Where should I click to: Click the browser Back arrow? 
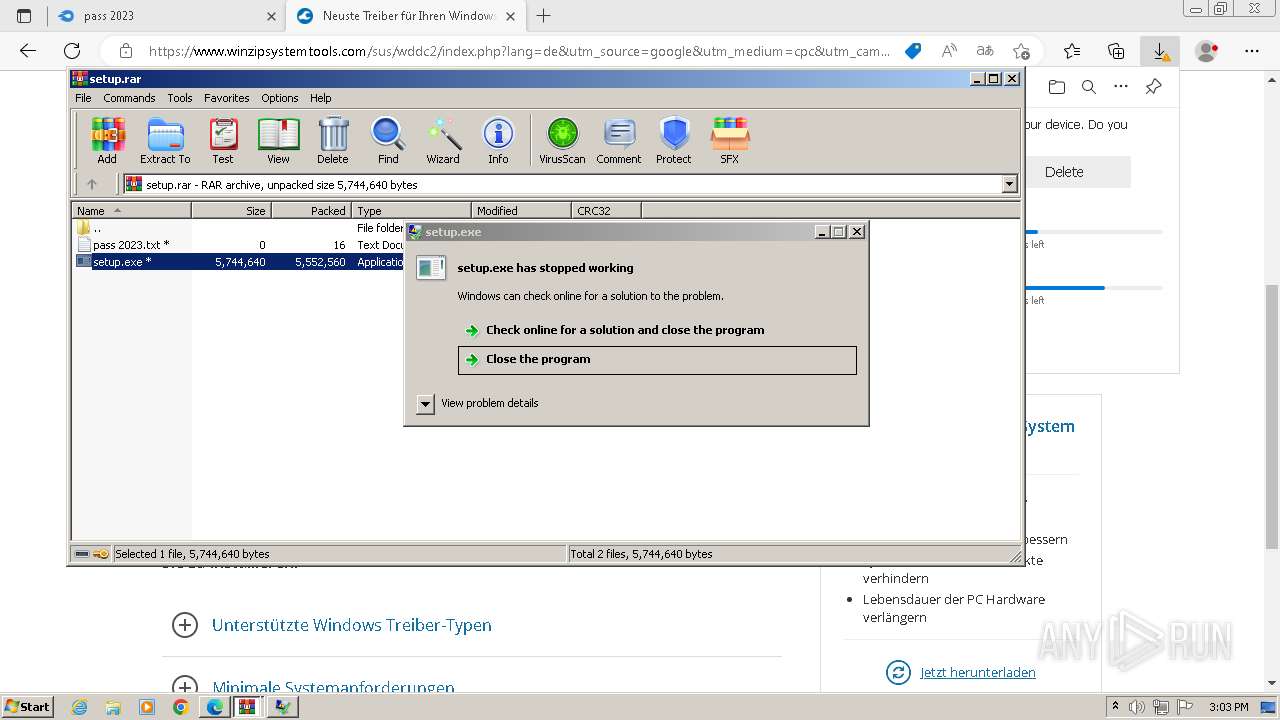(27, 51)
